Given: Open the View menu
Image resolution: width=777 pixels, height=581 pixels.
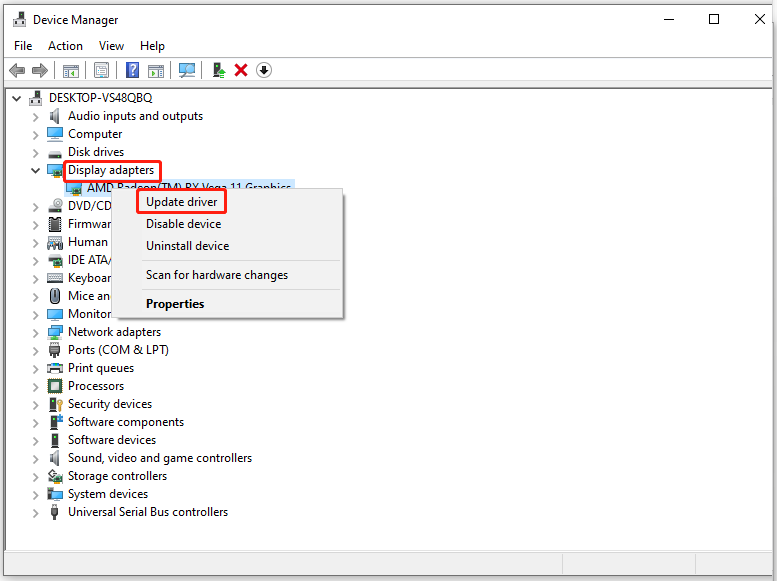Looking at the screenshot, I should (x=111, y=46).
